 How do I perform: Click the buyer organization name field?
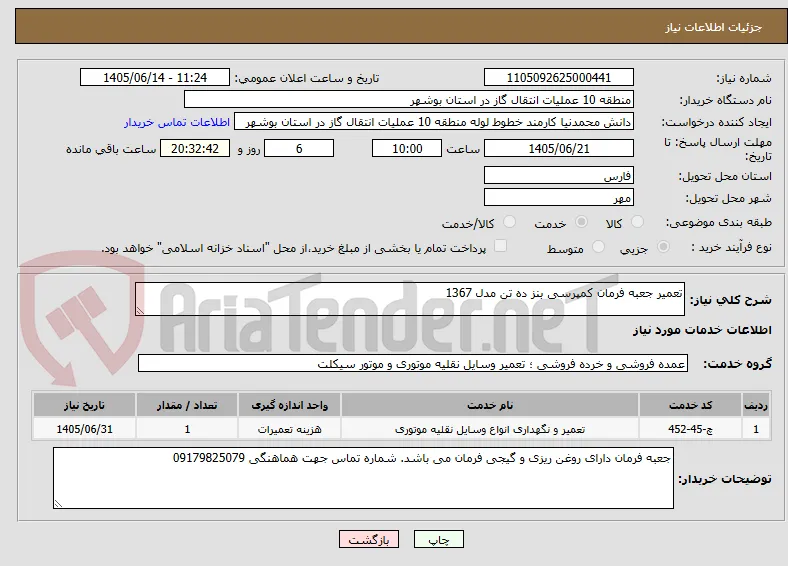[x=409, y=100]
